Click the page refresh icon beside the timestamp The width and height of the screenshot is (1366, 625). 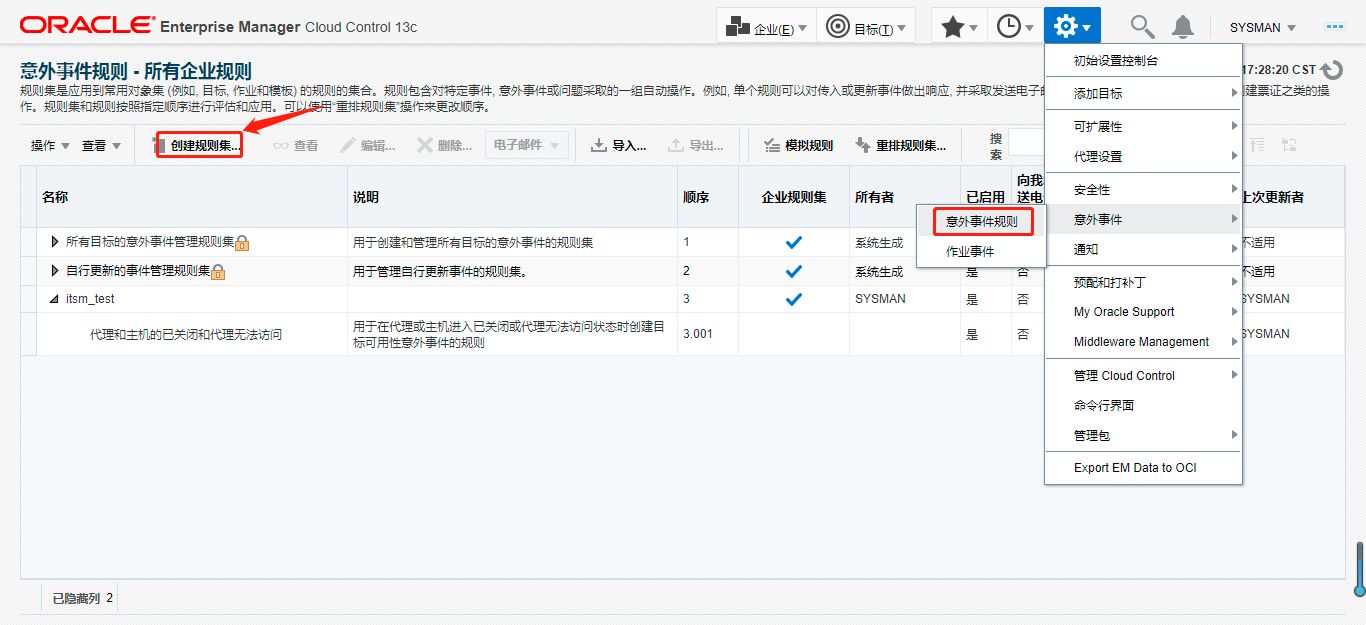[1331, 71]
